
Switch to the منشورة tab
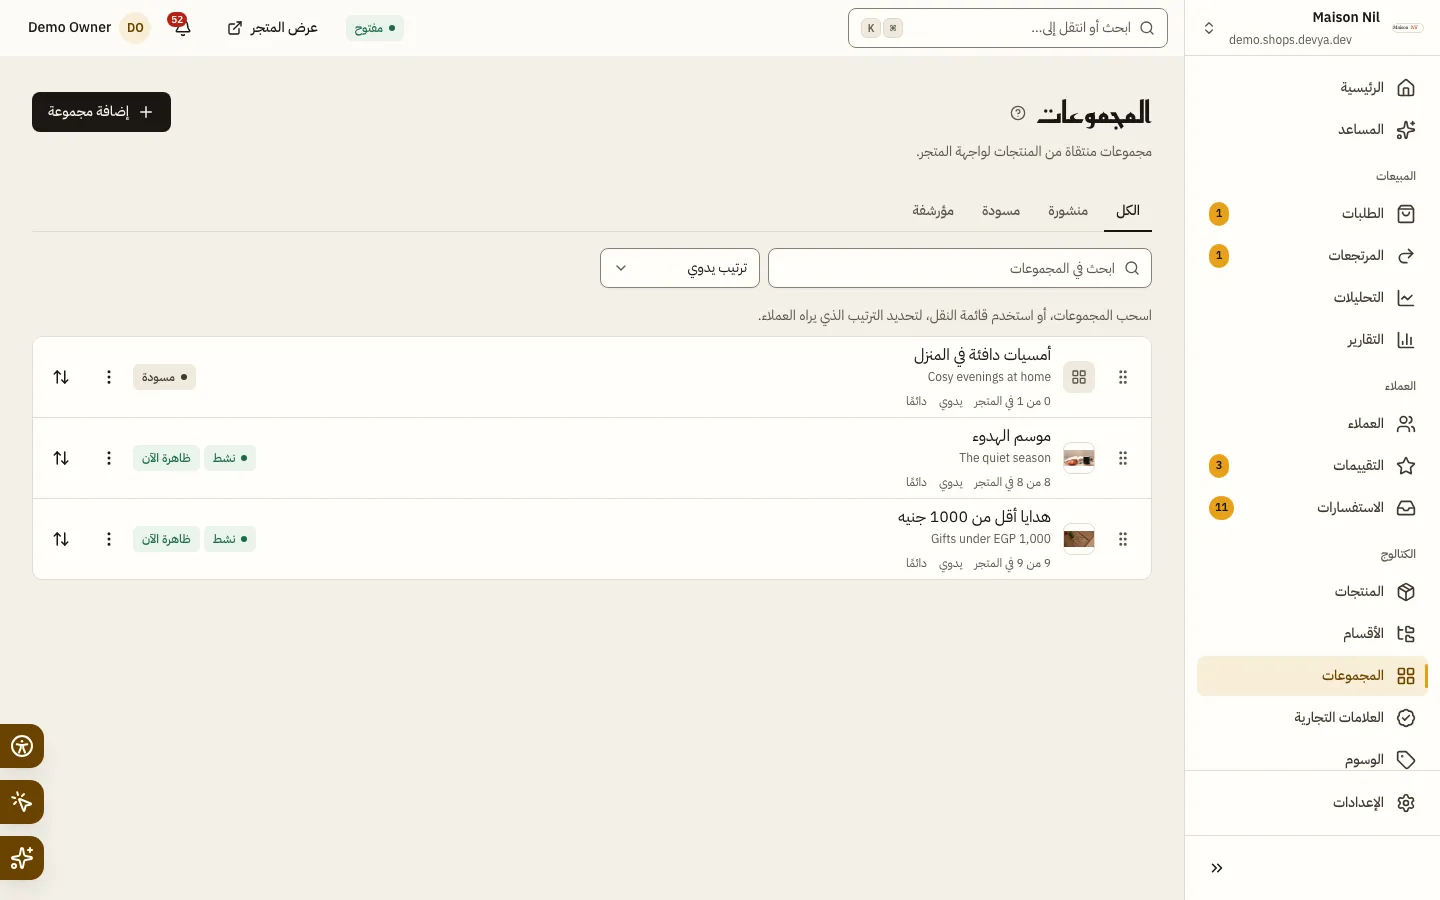(x=1068, y=211)
